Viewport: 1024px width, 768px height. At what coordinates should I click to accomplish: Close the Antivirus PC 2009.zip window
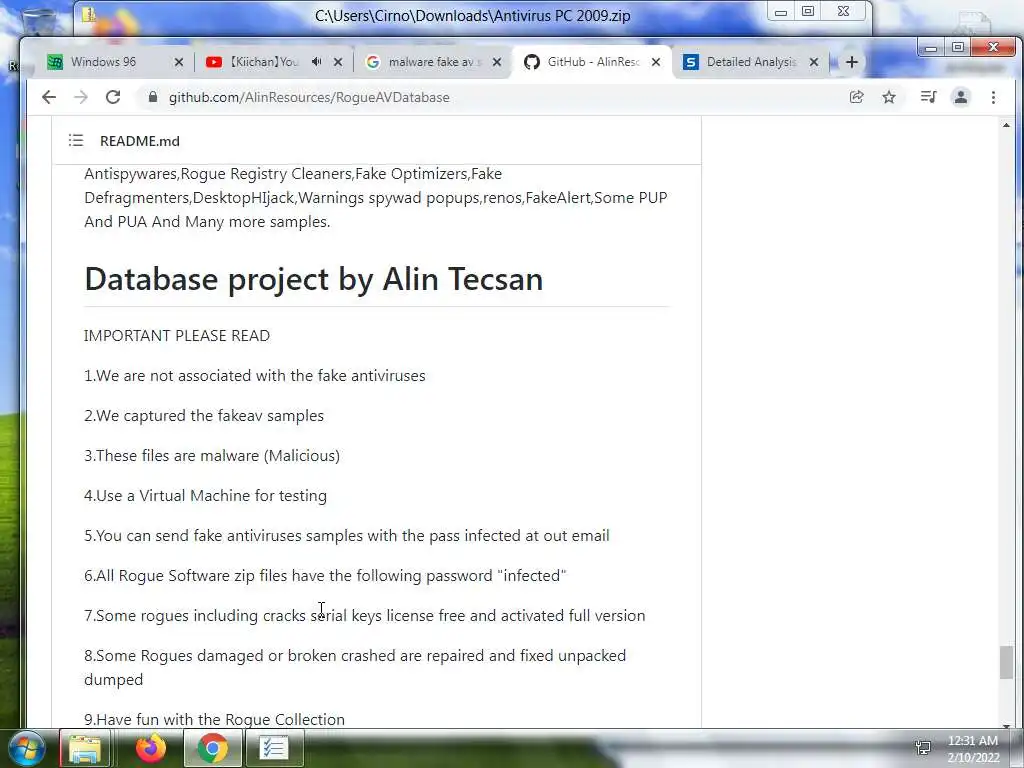[843, 12]
